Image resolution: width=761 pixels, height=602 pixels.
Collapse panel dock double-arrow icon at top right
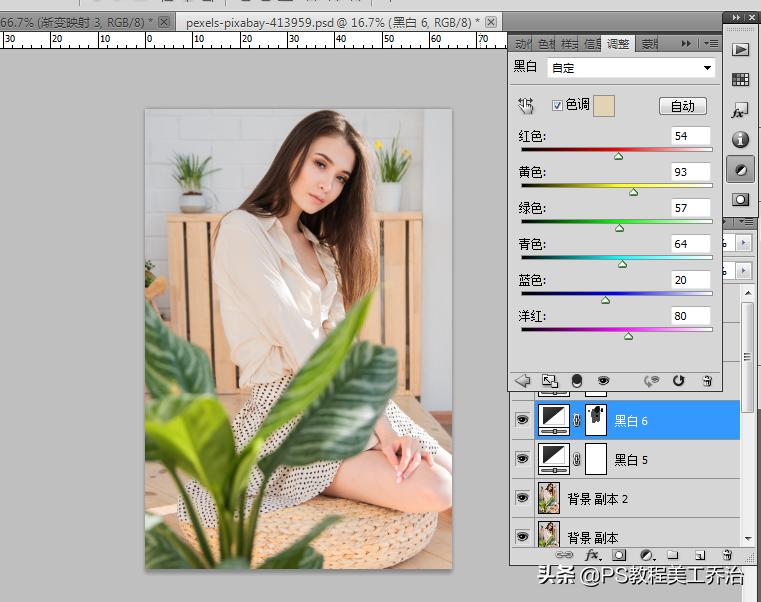(x=736, y=17)
